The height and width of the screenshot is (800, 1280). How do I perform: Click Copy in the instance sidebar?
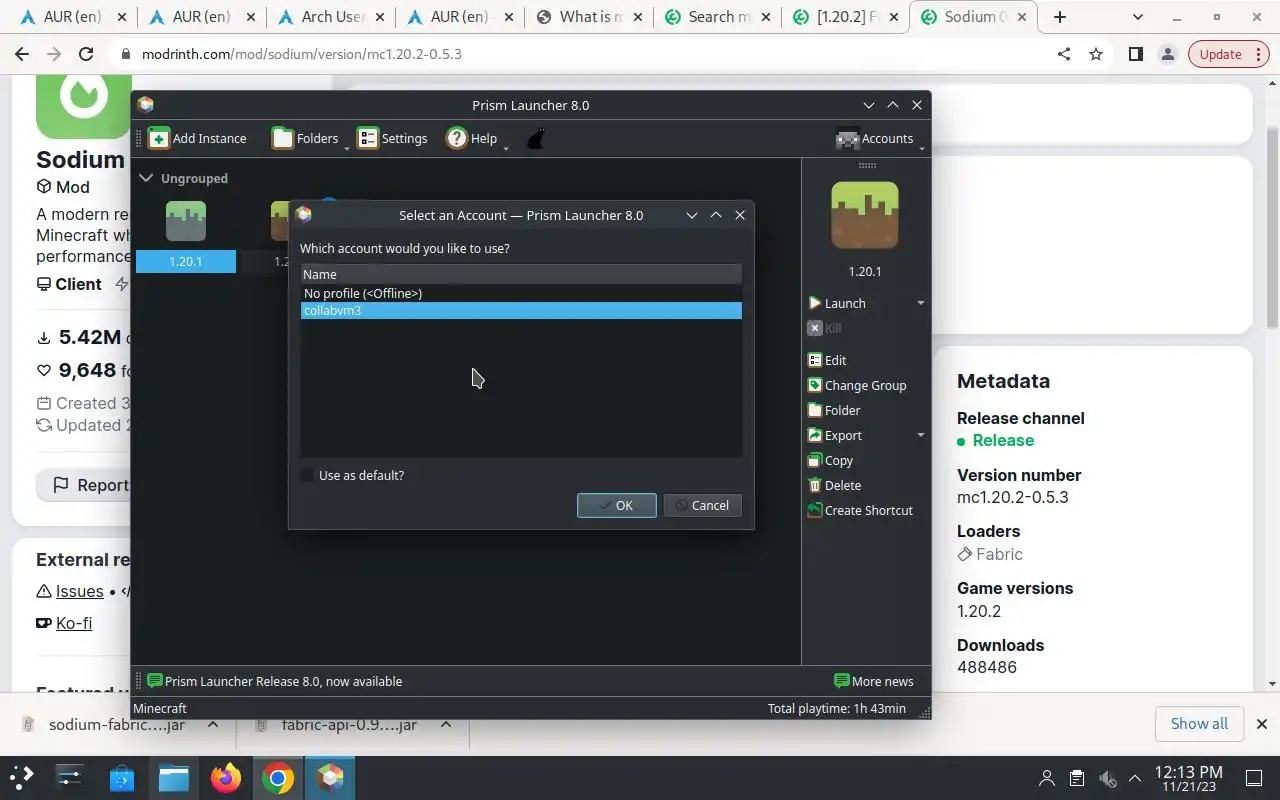(x=830, y=460)
